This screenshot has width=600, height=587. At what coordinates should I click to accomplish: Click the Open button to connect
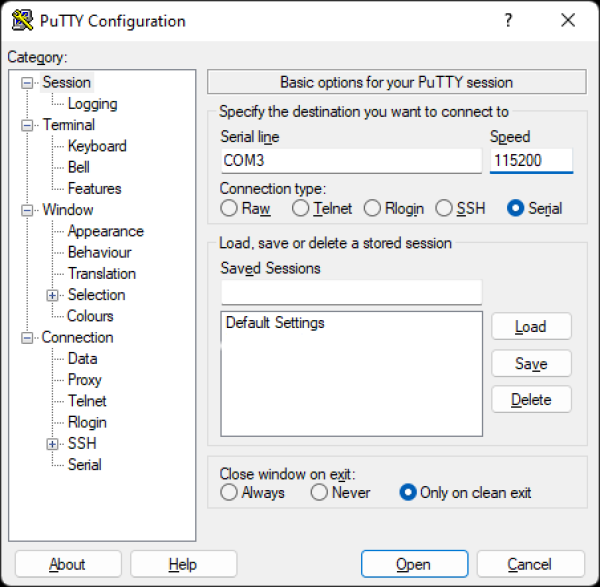[413, 564]
